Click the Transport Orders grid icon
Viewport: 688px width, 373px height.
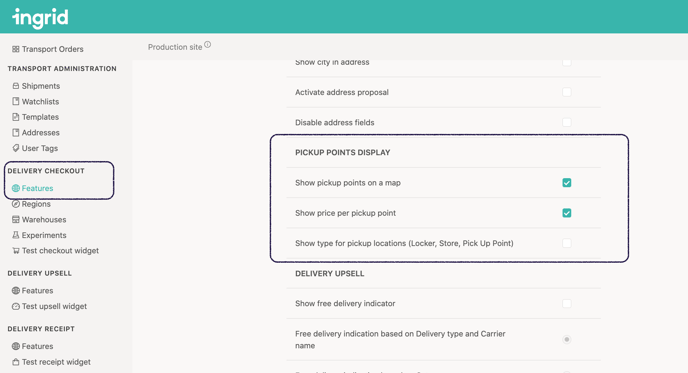pos(16,49)
